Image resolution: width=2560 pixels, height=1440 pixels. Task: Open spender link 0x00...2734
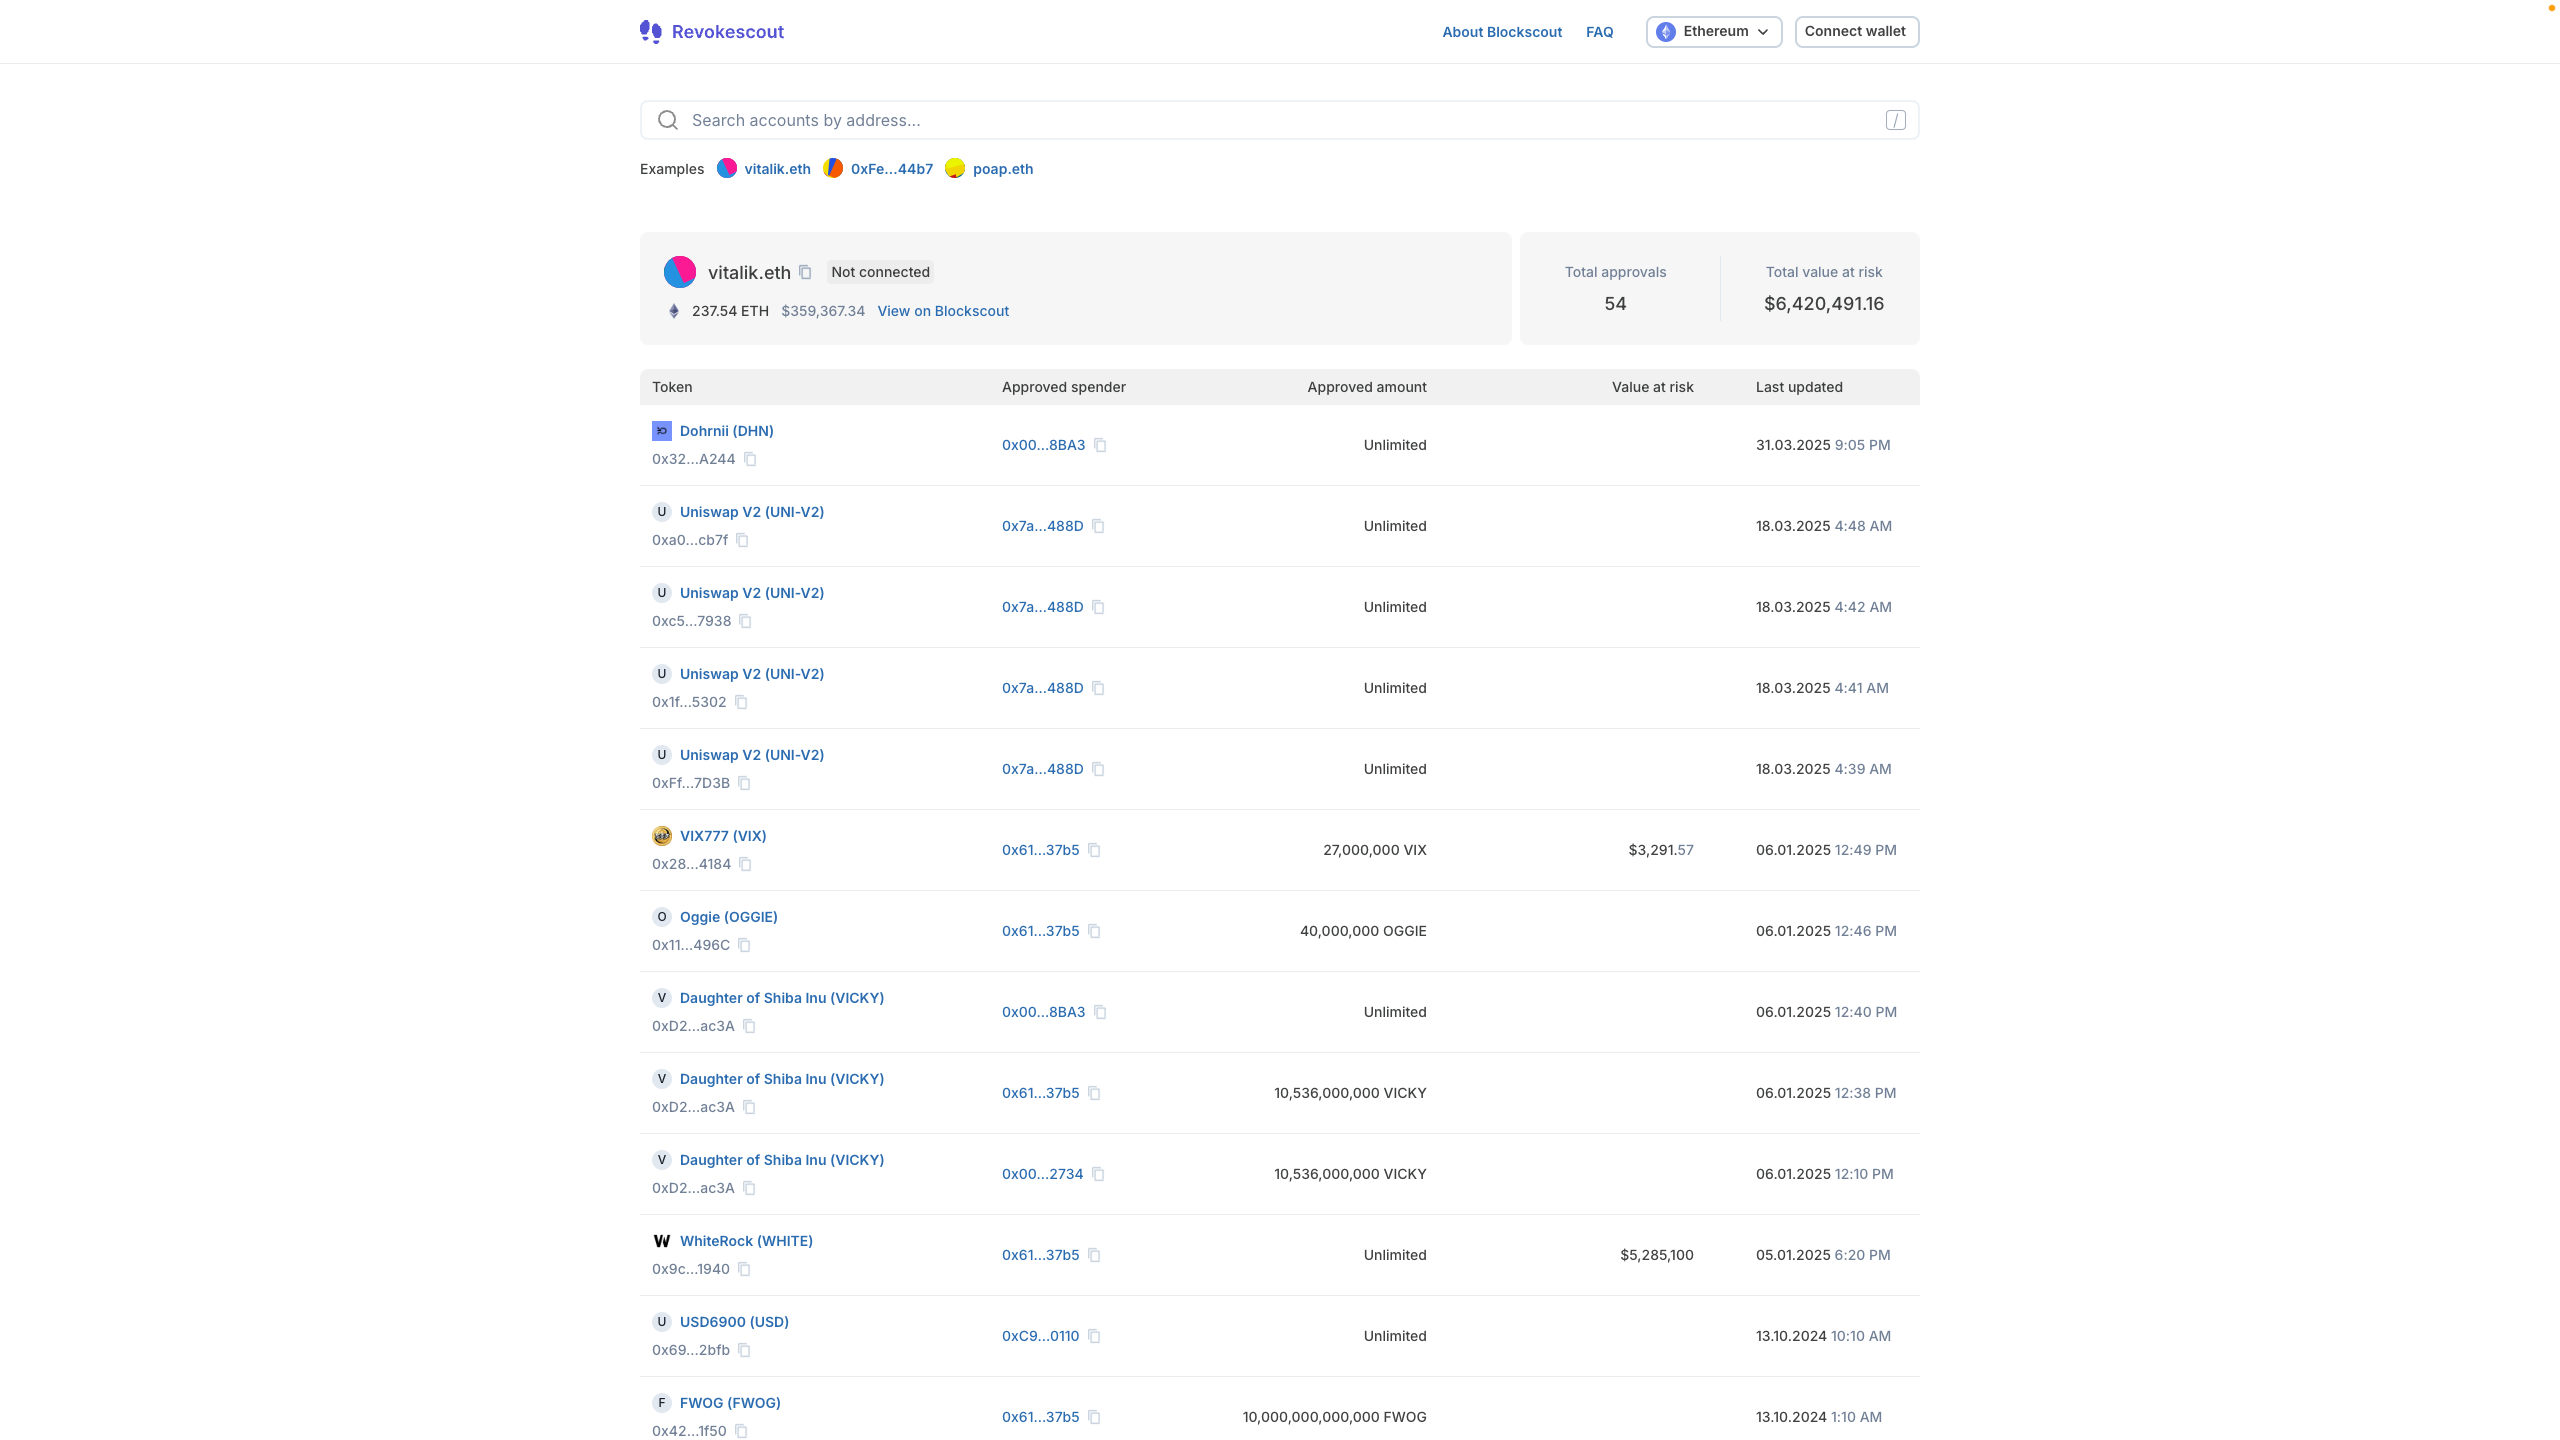point(1042,1174)
